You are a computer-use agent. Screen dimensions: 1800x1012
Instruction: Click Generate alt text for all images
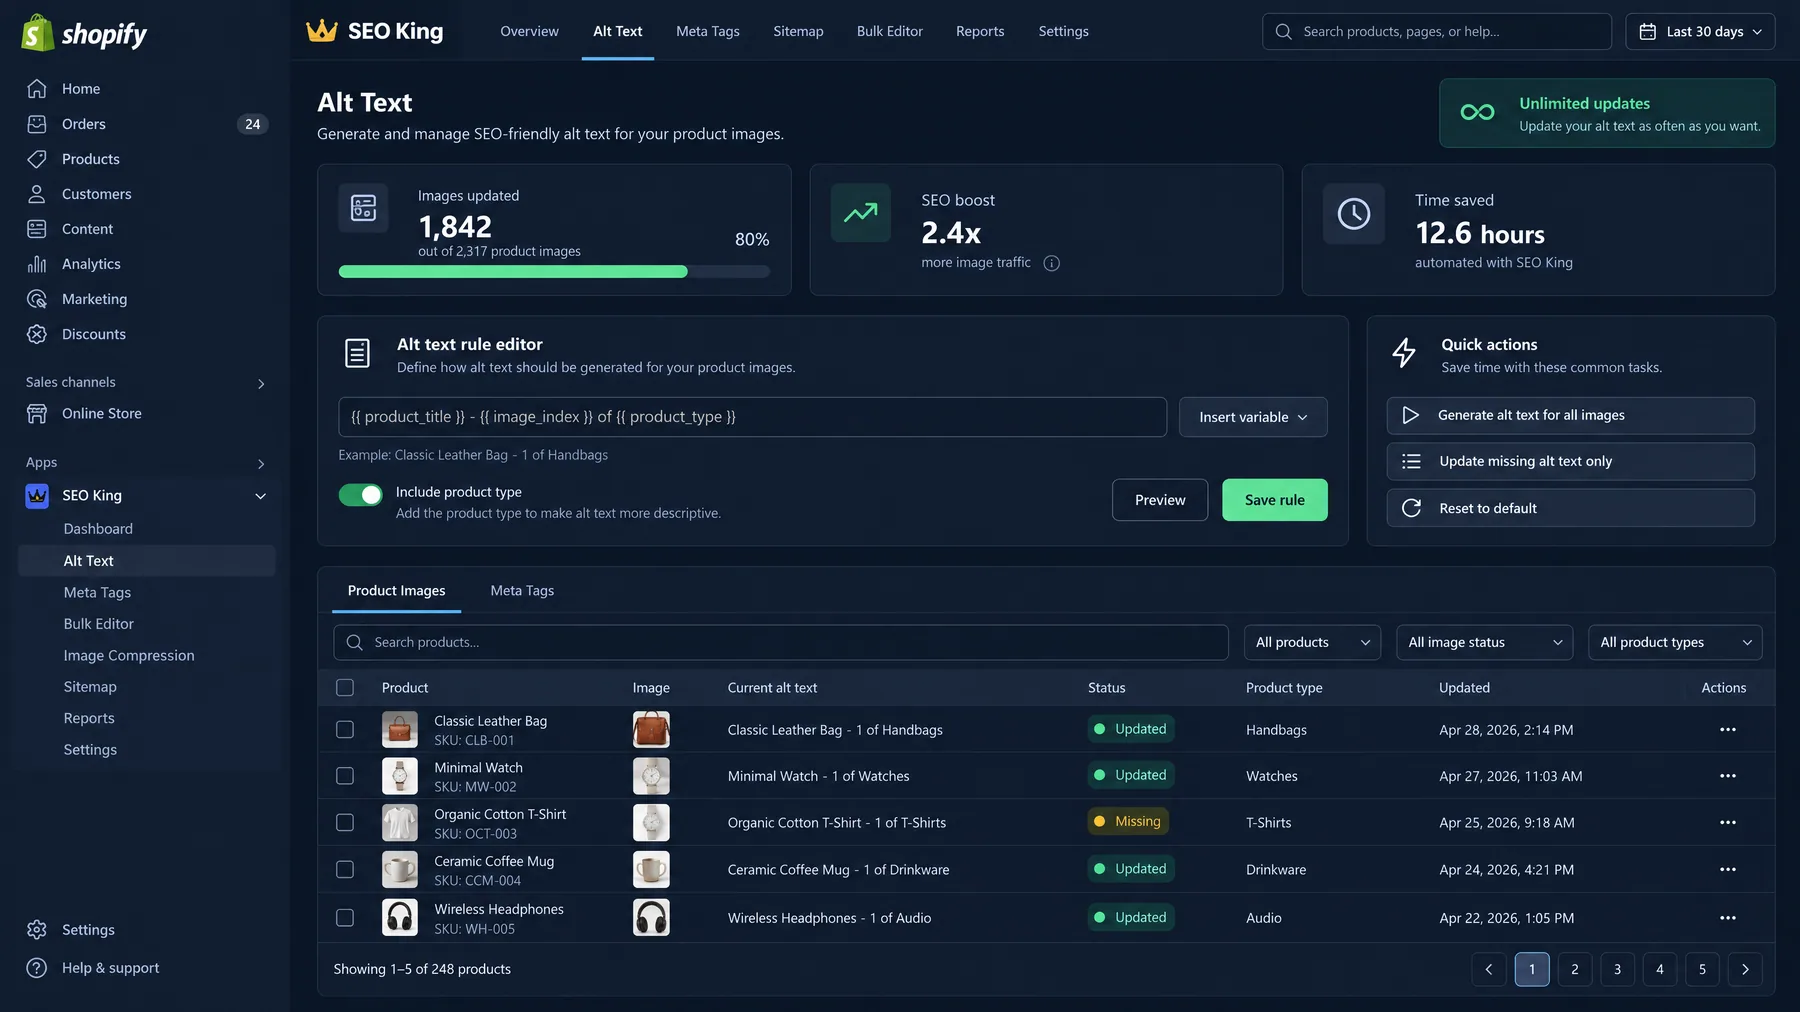click(x=1570, y=416)
